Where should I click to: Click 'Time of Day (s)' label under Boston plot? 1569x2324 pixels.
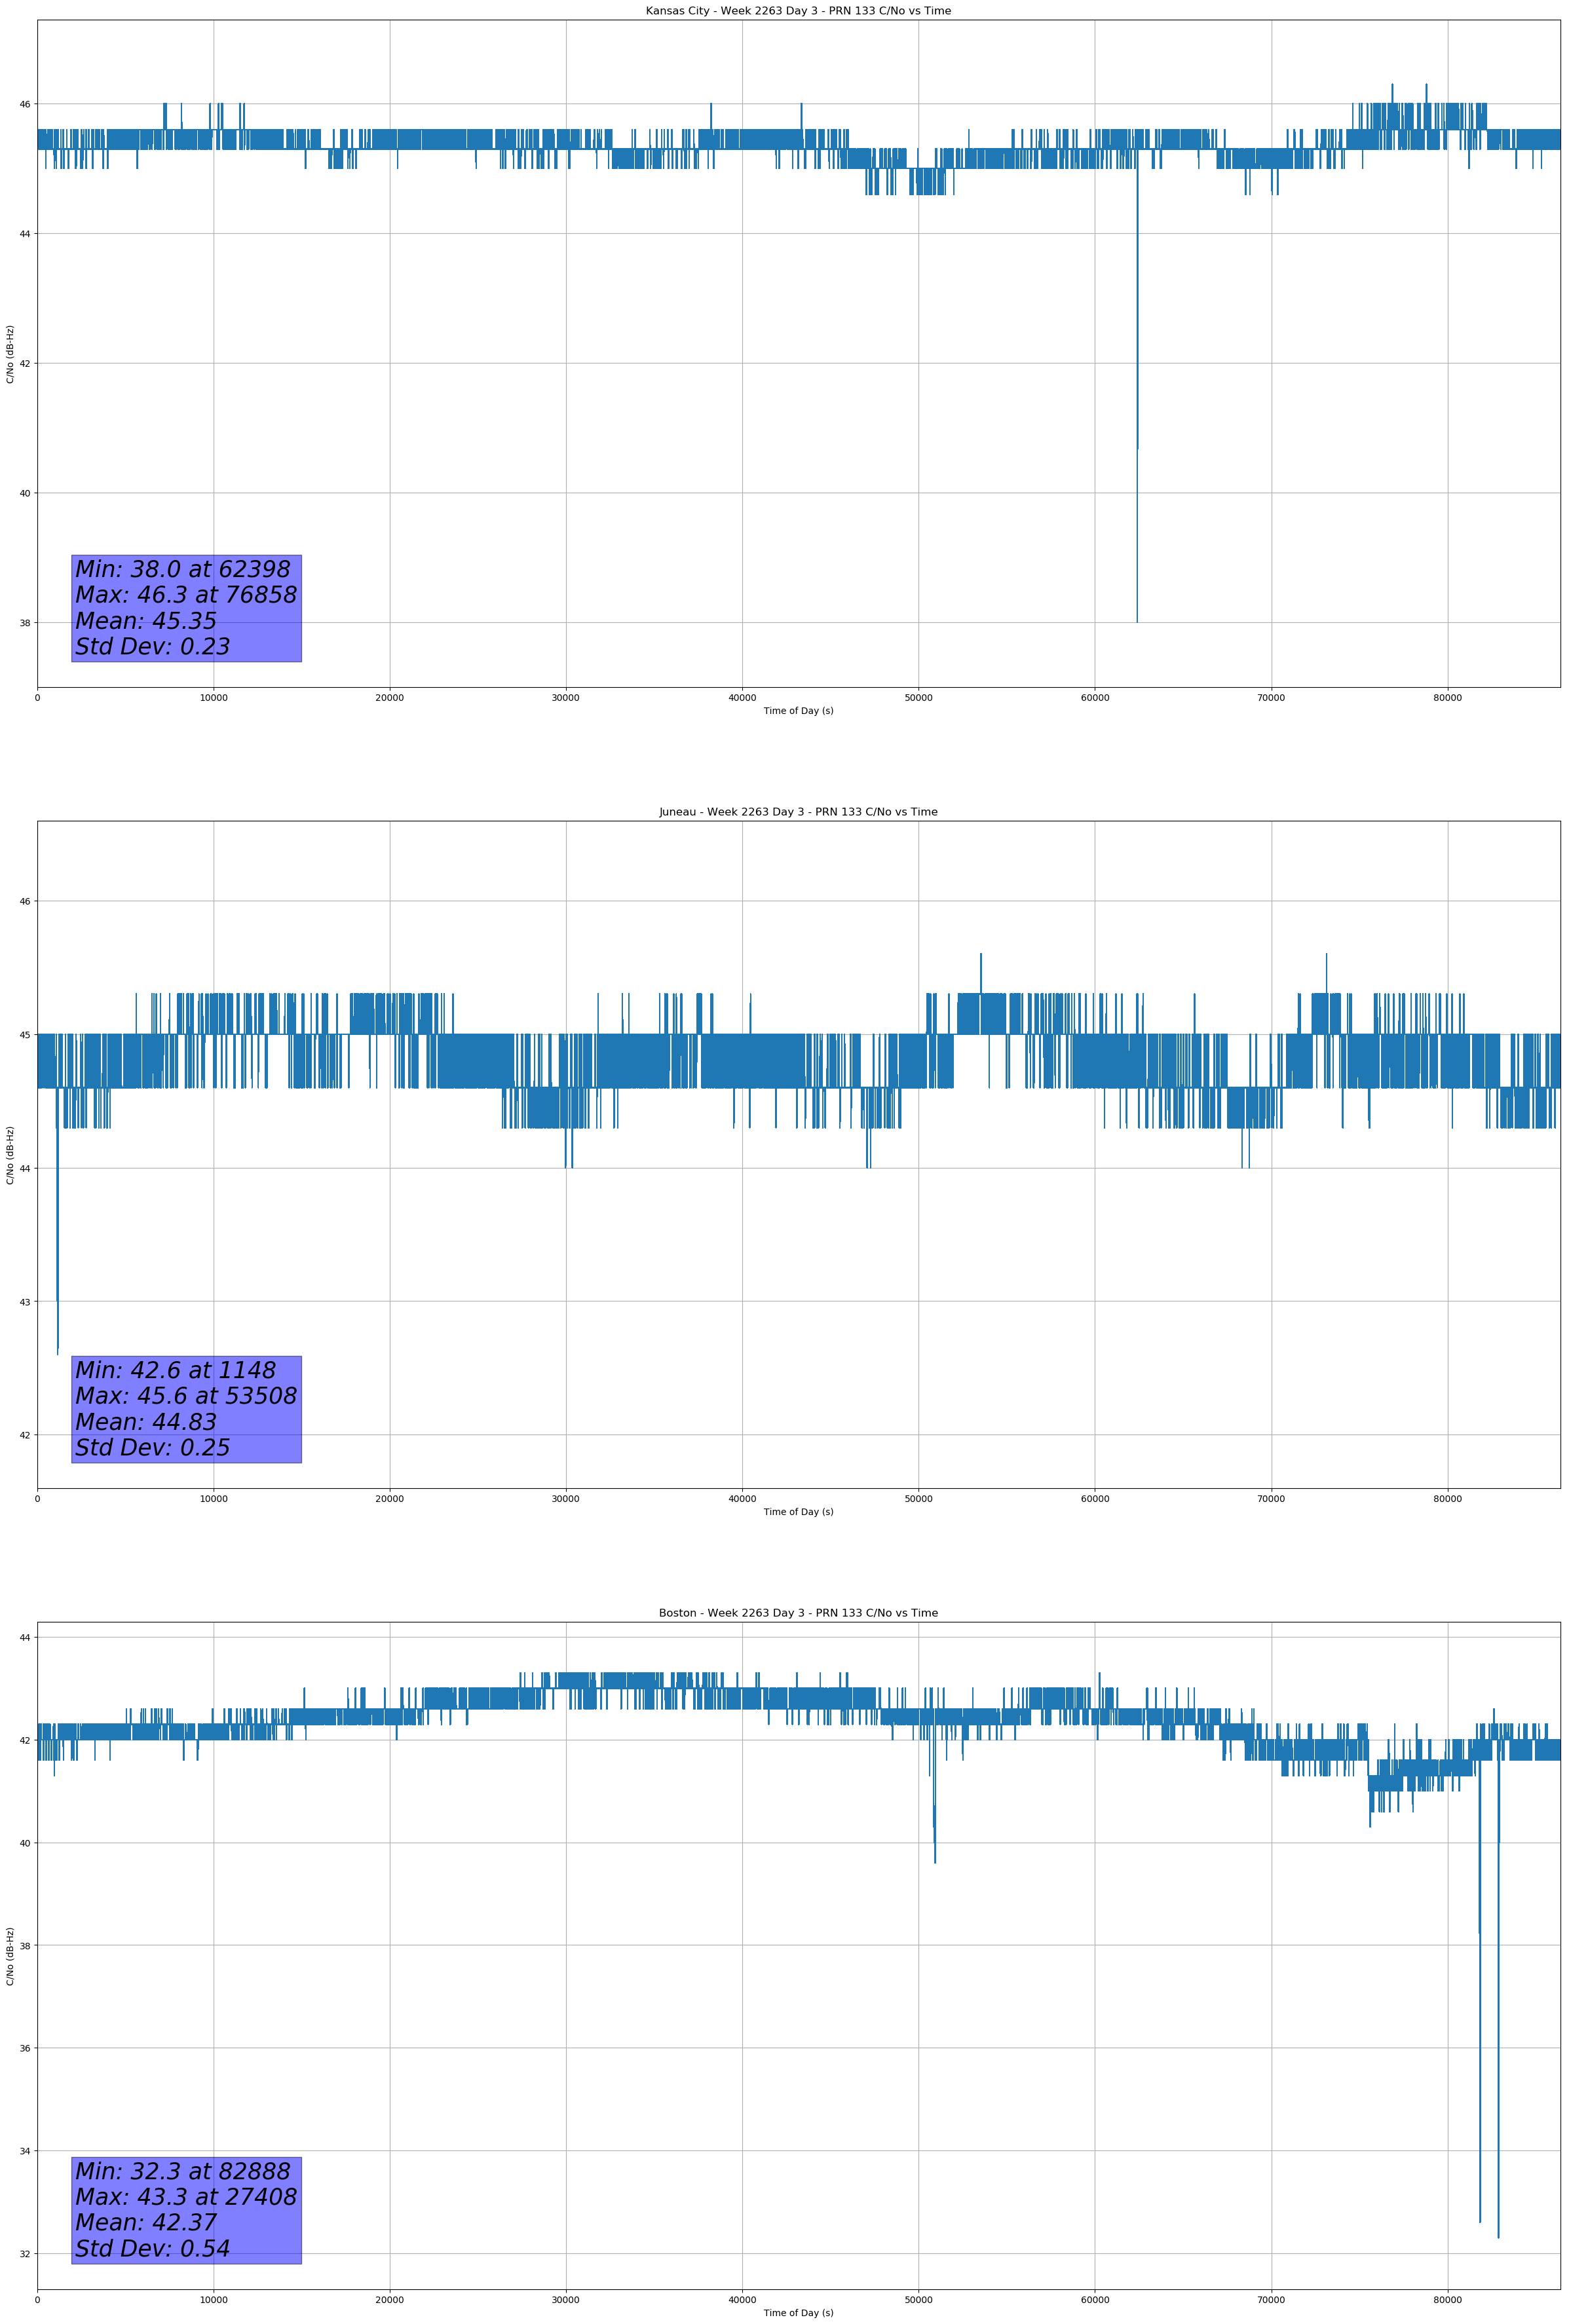coord(798,2313)
